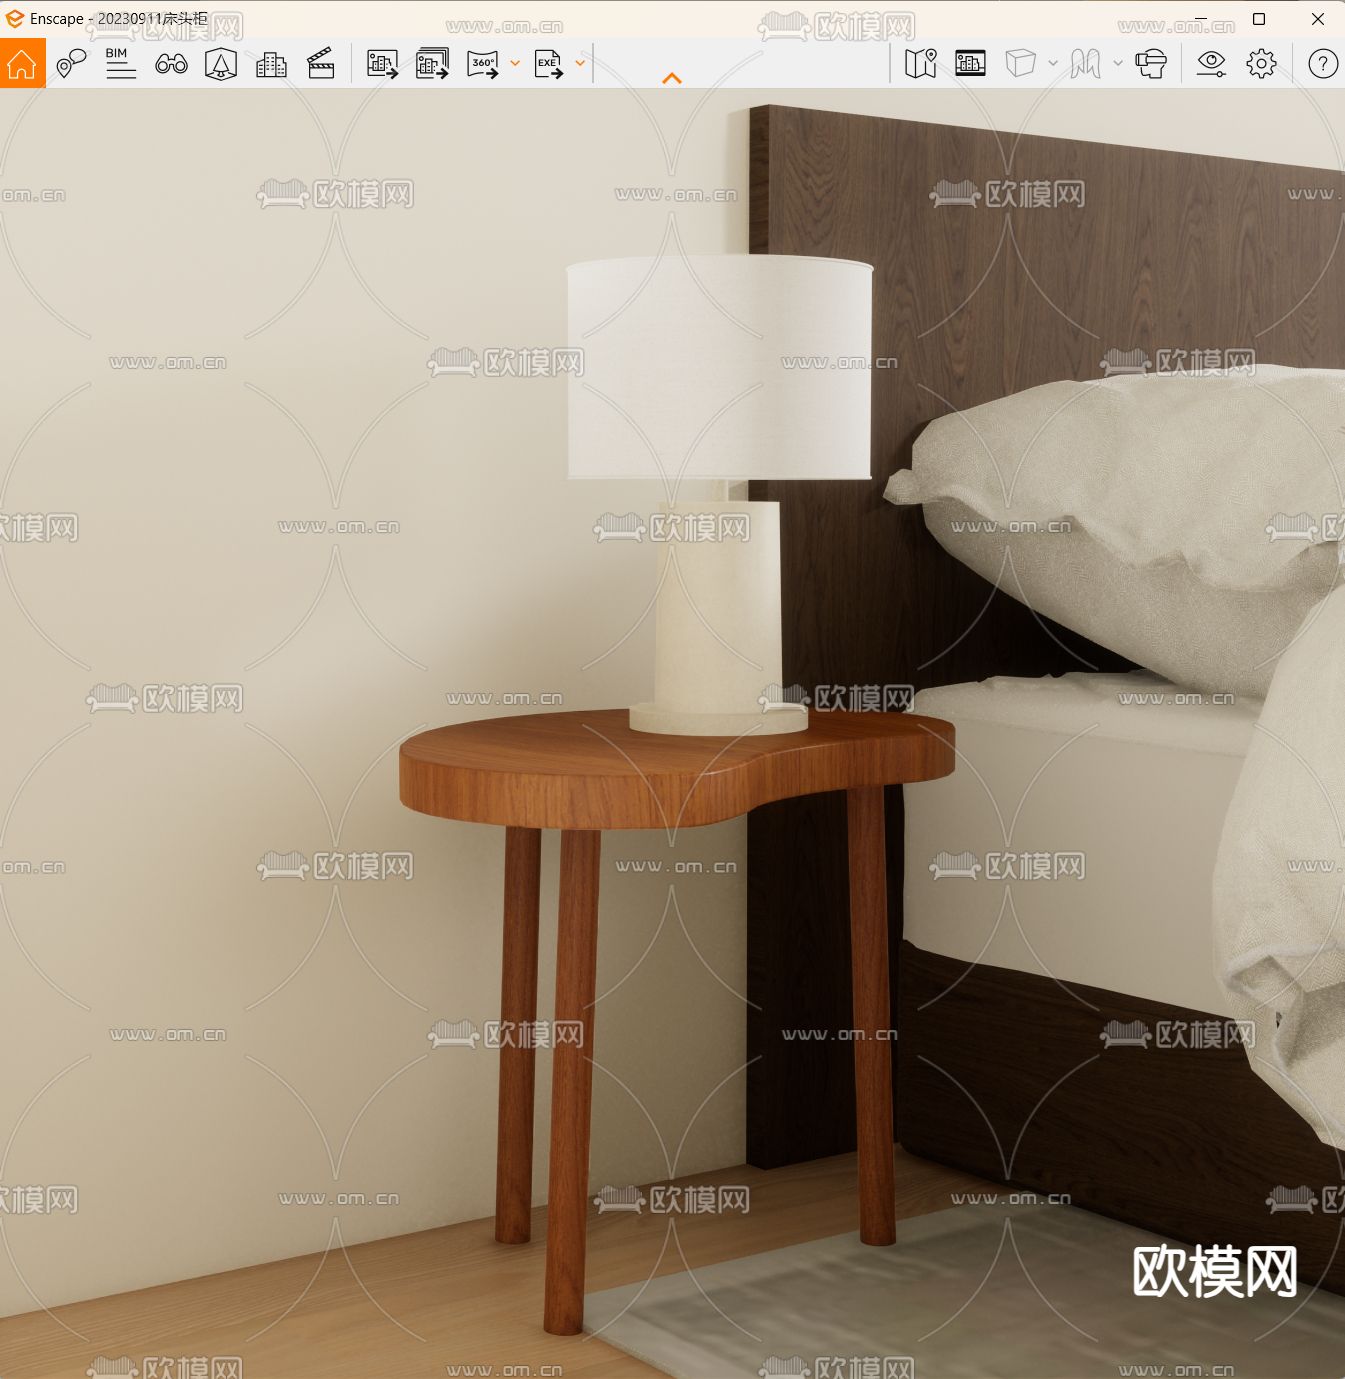
Task: Take a screenshot with the render export icon
Action: [381, 63]
